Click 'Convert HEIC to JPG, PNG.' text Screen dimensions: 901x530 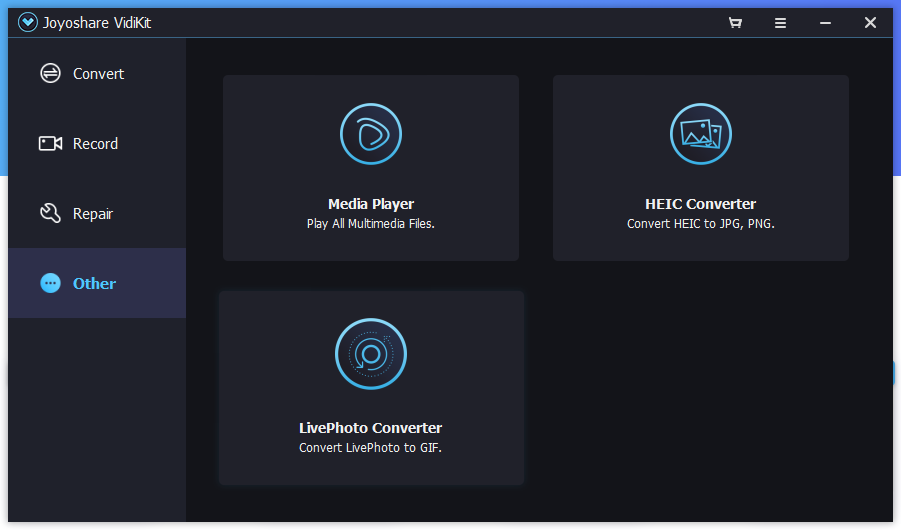point(700,224)
